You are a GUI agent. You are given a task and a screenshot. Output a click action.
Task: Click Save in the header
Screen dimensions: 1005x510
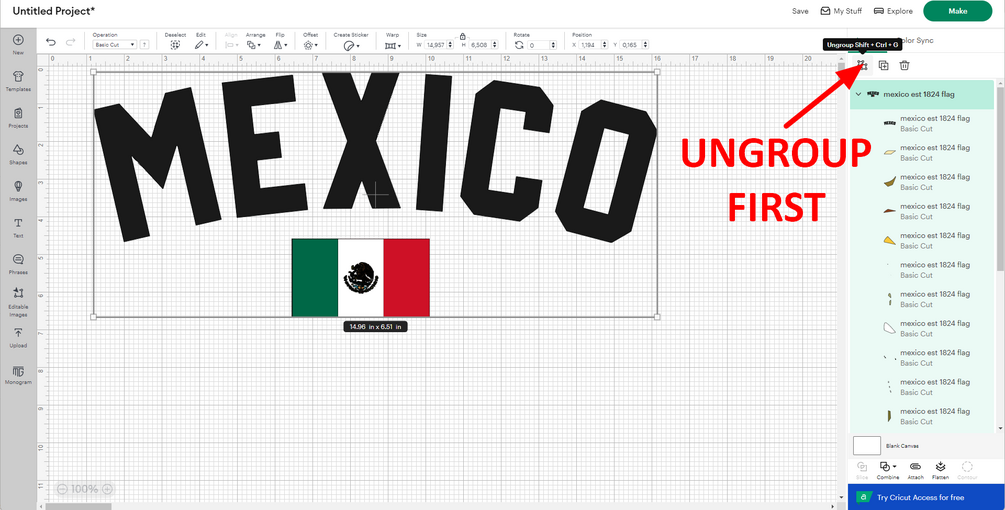[800, 11]
